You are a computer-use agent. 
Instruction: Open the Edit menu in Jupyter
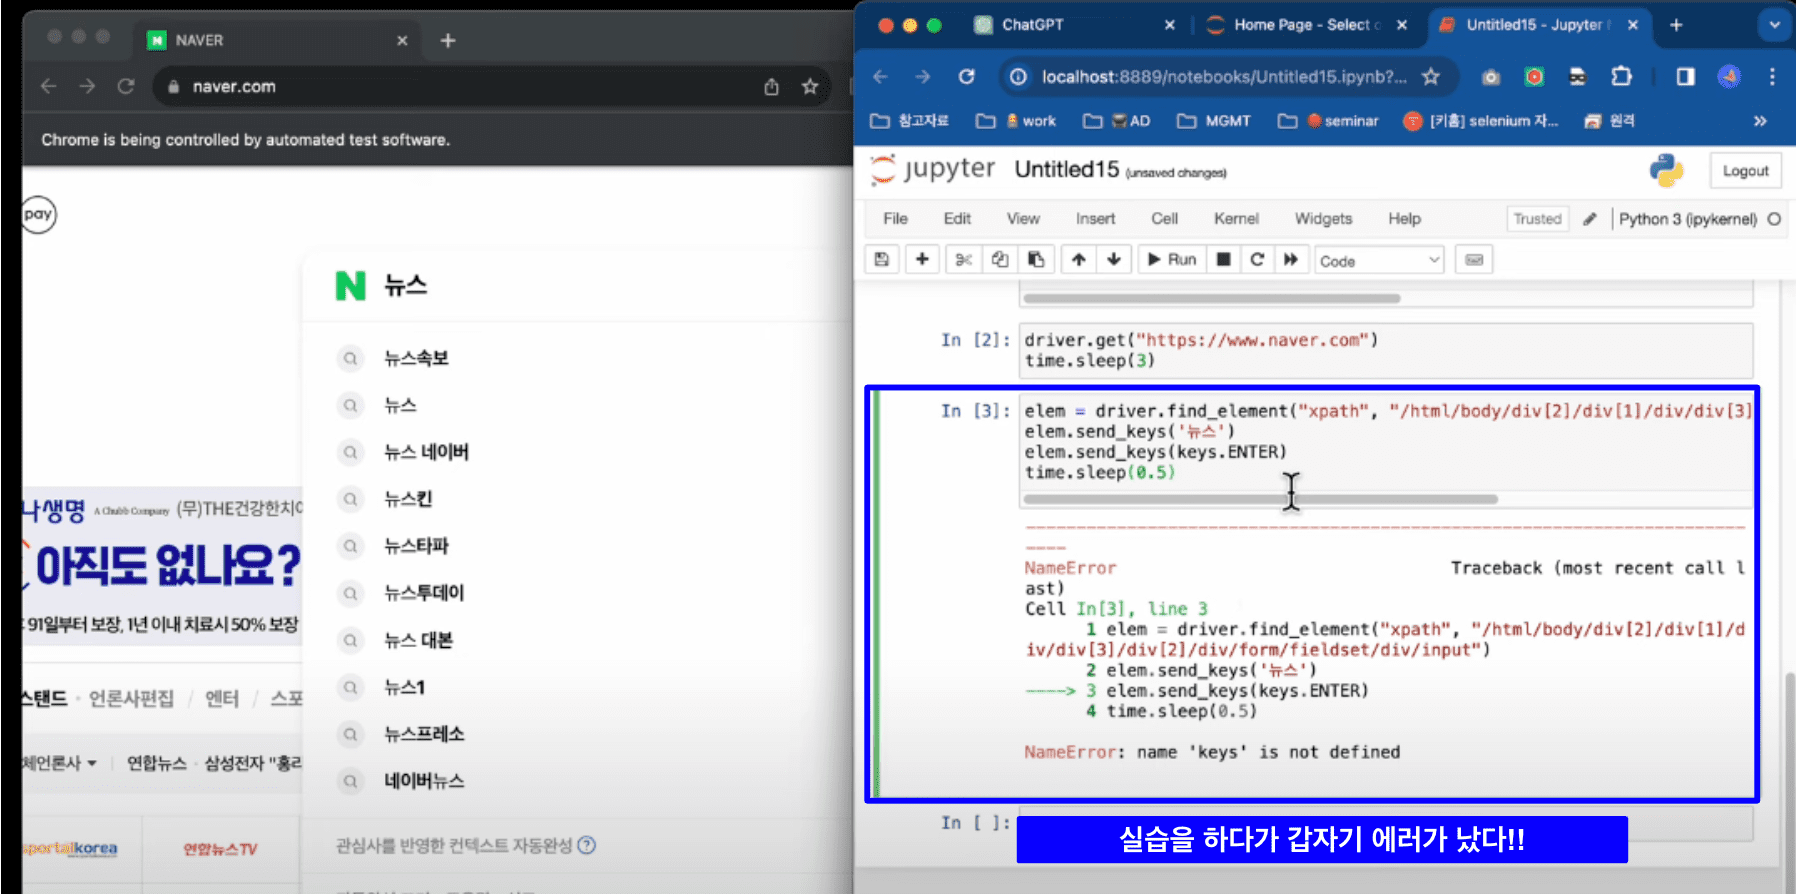tap(957, 219)
